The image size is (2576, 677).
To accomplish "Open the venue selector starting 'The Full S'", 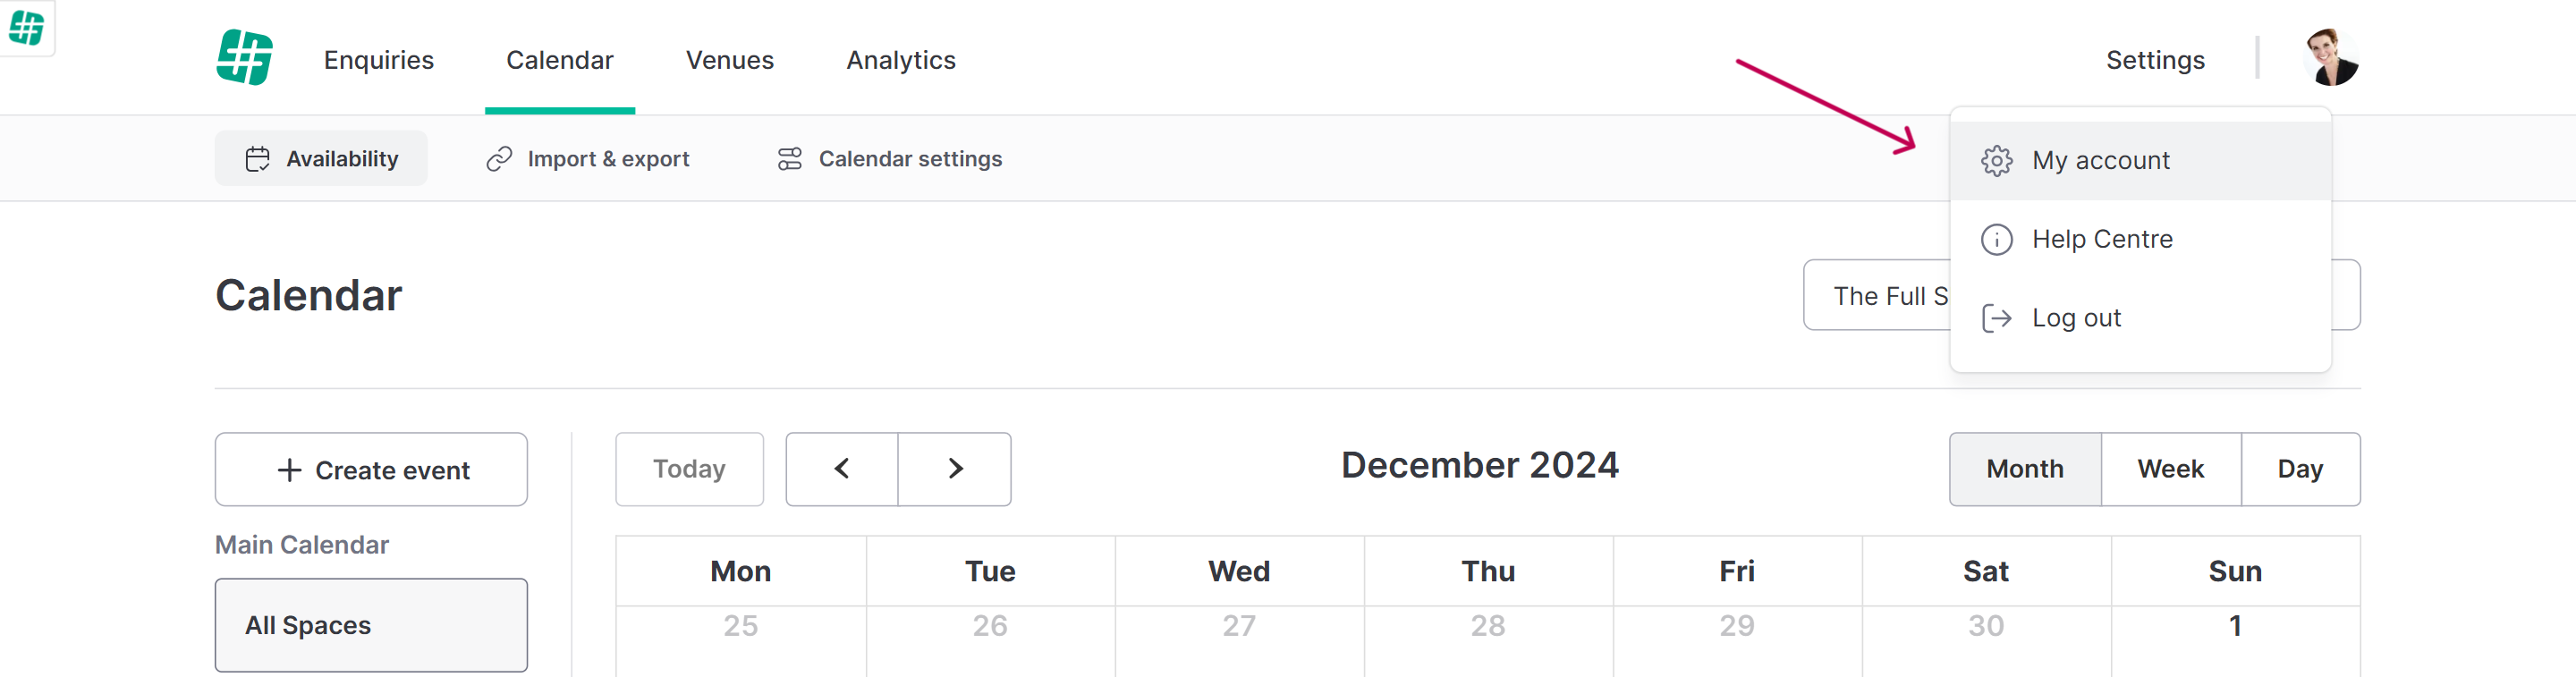I will [x=1877, y=295].
